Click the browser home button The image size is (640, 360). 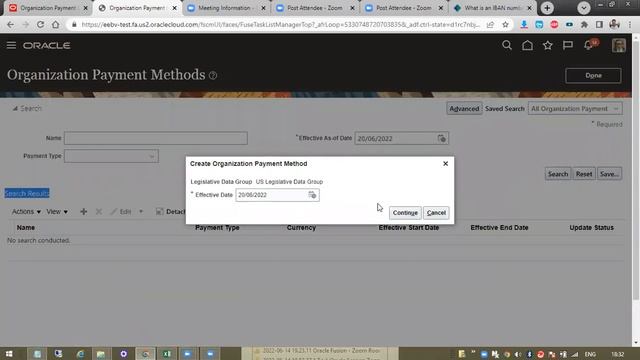click(56, 24)
